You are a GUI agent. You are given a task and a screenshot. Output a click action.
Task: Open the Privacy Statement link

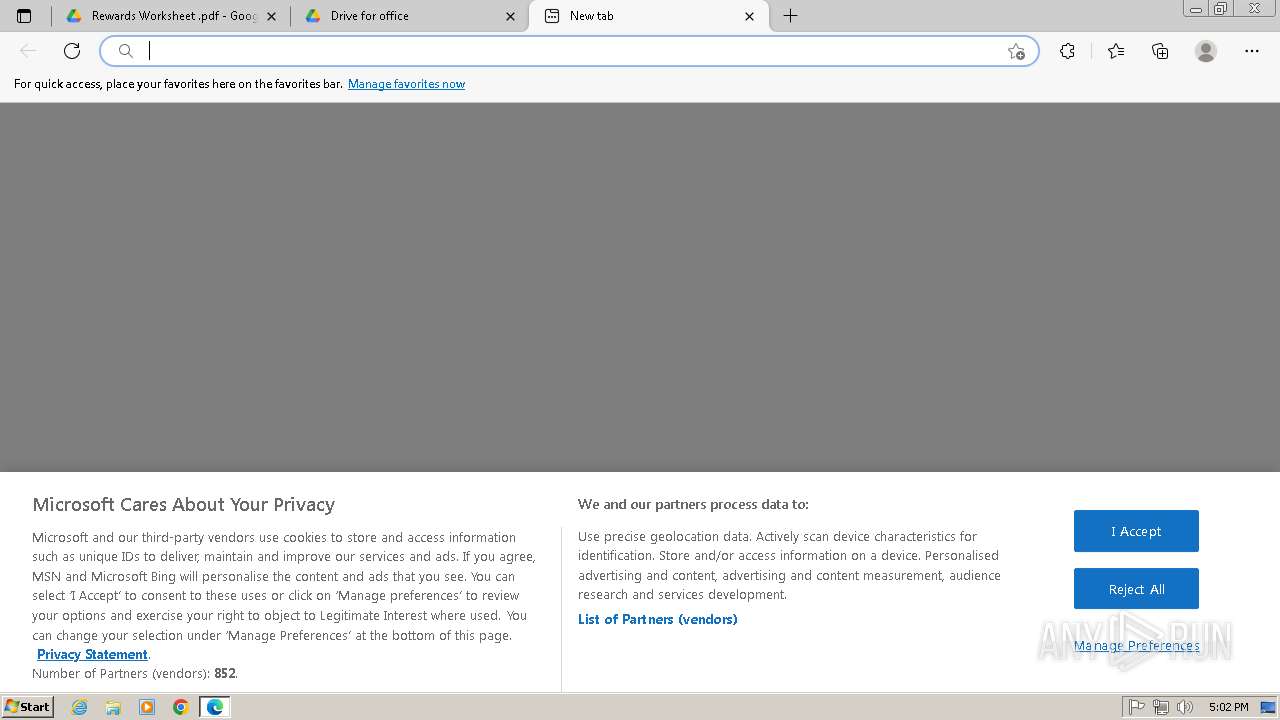92,654
